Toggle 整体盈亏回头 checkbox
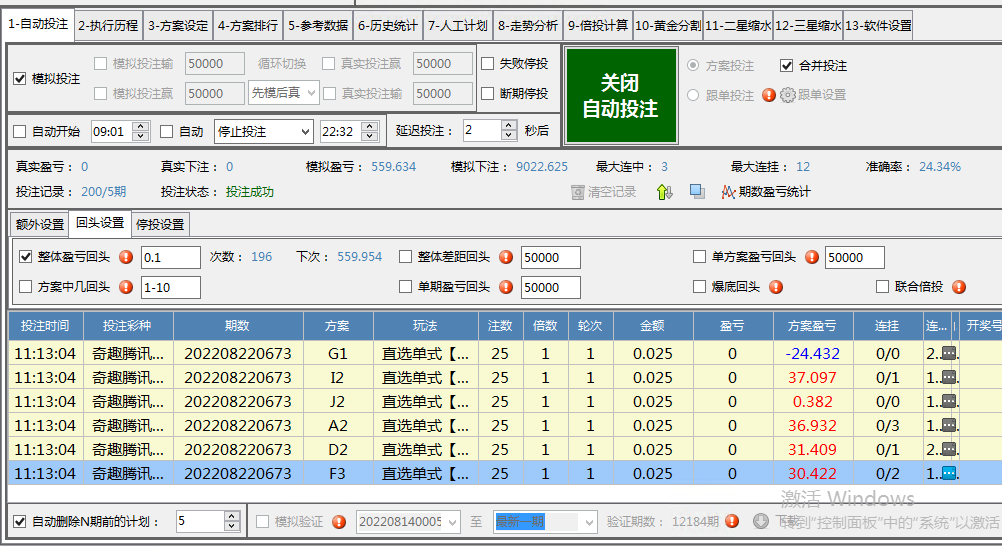 pyautogui.click(x=26, y=257)
